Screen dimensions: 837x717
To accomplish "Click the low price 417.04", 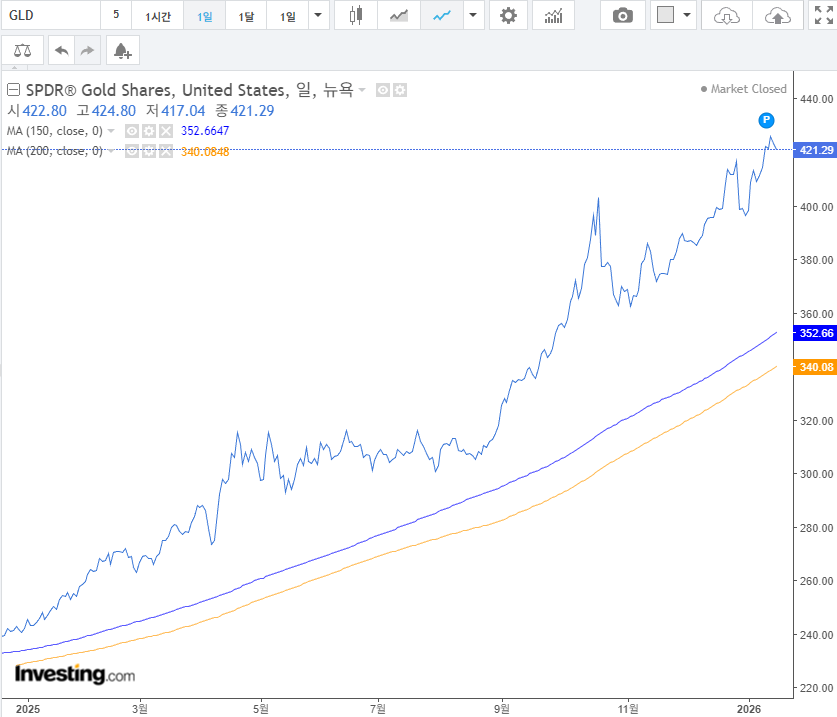I will [183, 111].
